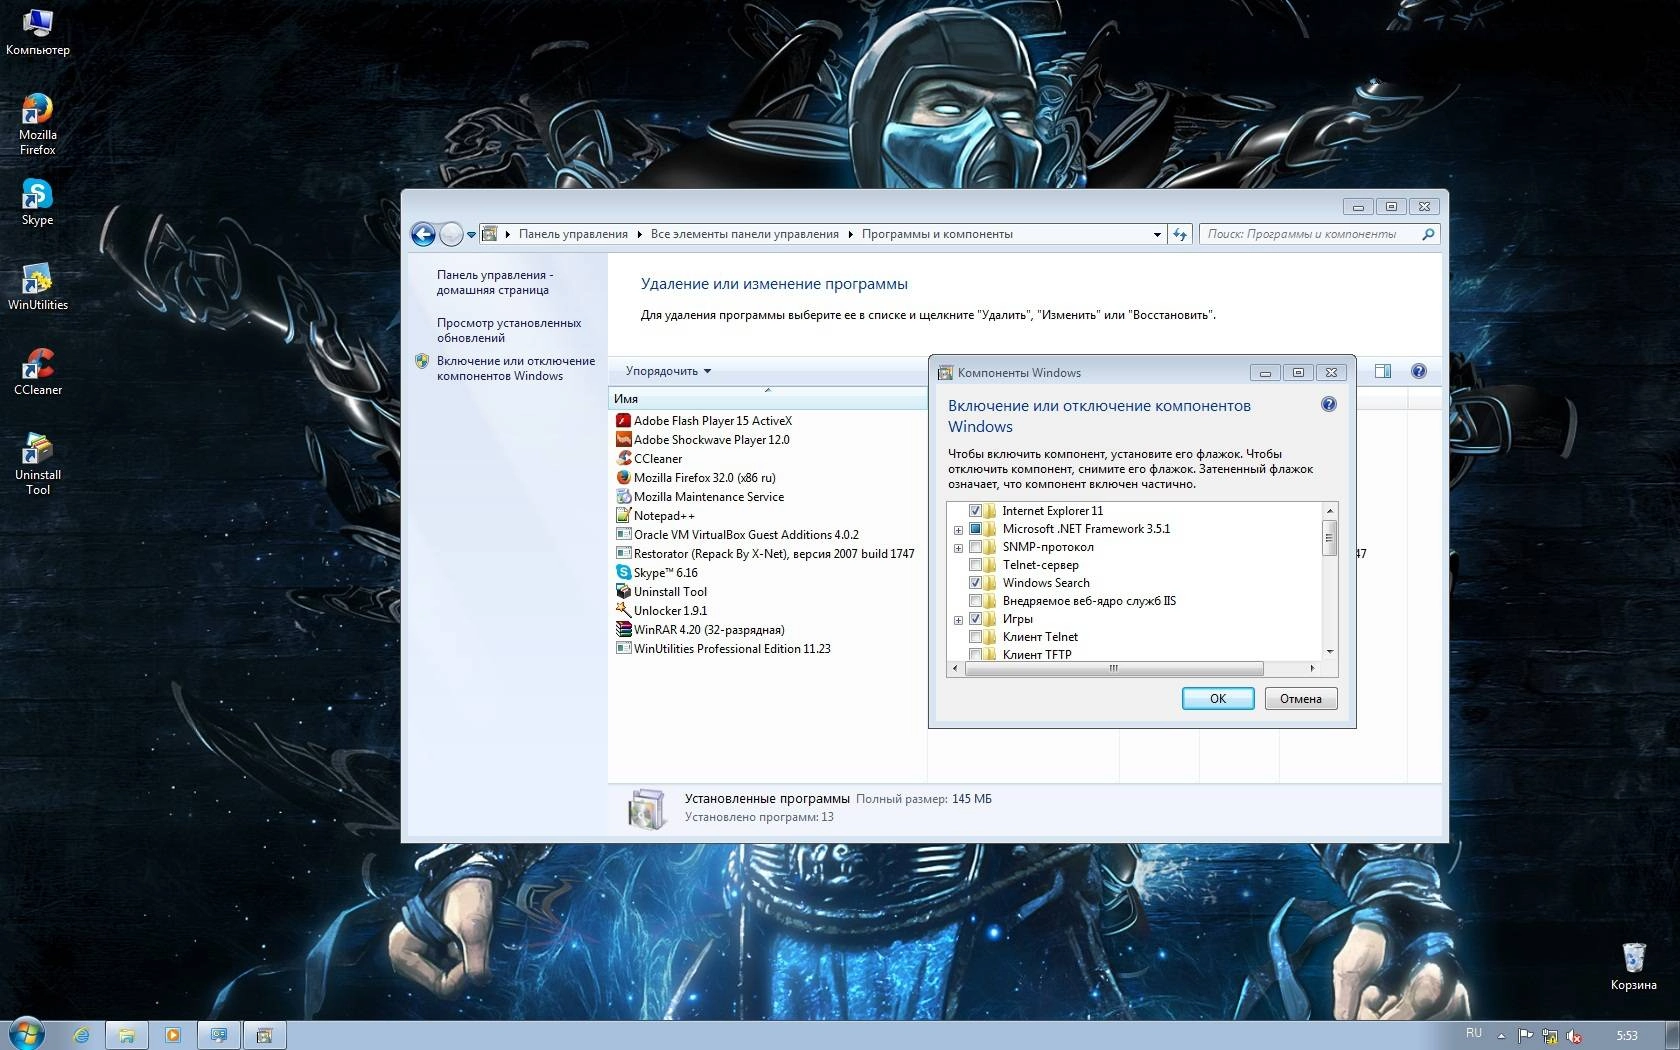Open the Skype desktop shortcut

tap(37, 202)
